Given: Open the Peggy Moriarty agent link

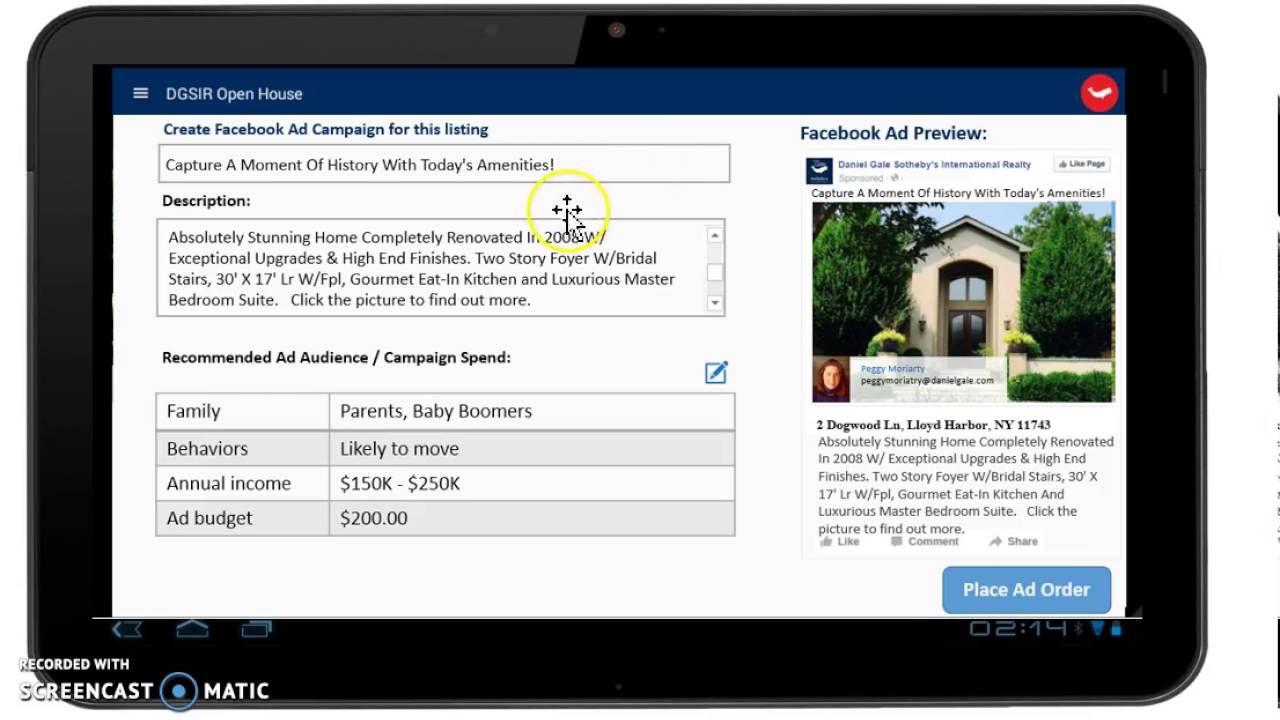Looking at the screenshot, I should 893,369.
